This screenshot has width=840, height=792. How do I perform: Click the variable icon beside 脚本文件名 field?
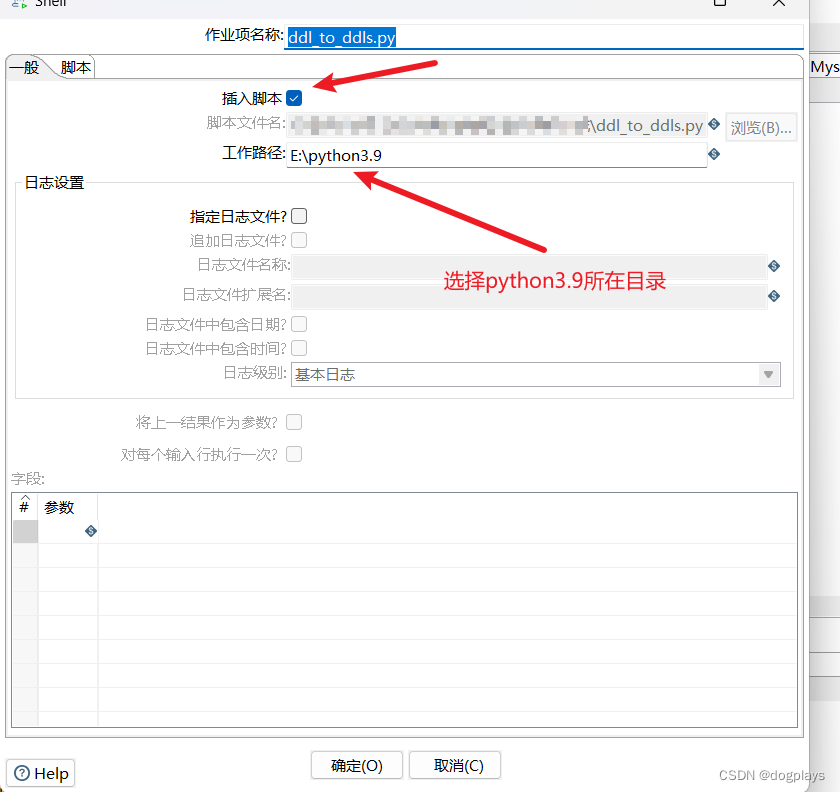click(714, 123)
